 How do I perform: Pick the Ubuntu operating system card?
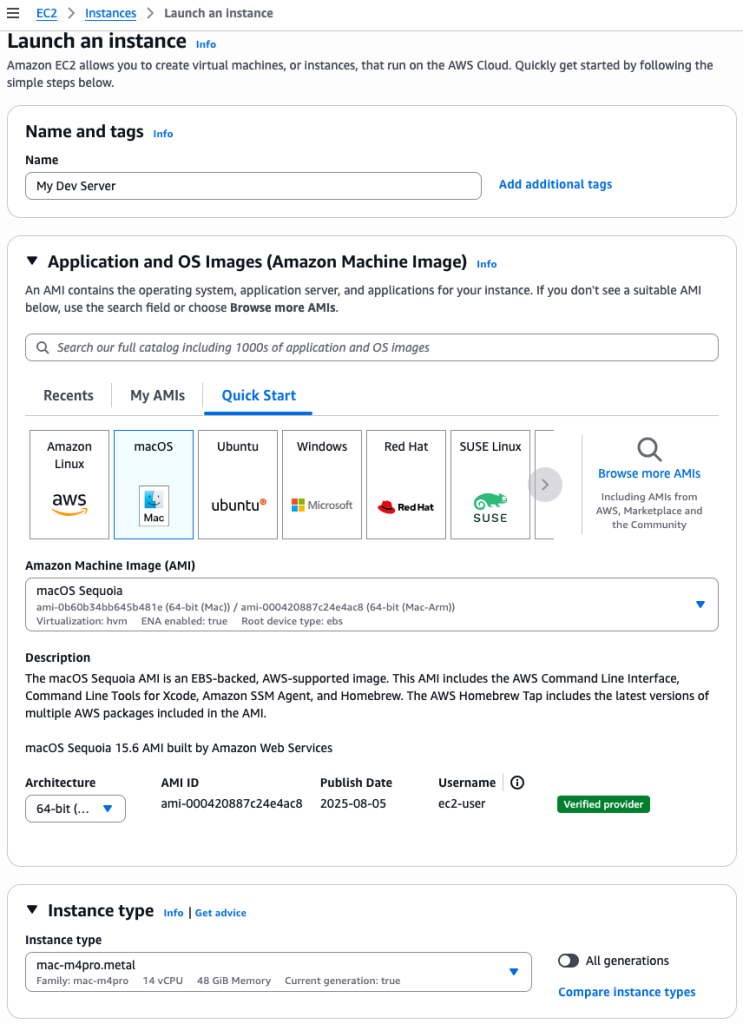click(x=237, y=484)
